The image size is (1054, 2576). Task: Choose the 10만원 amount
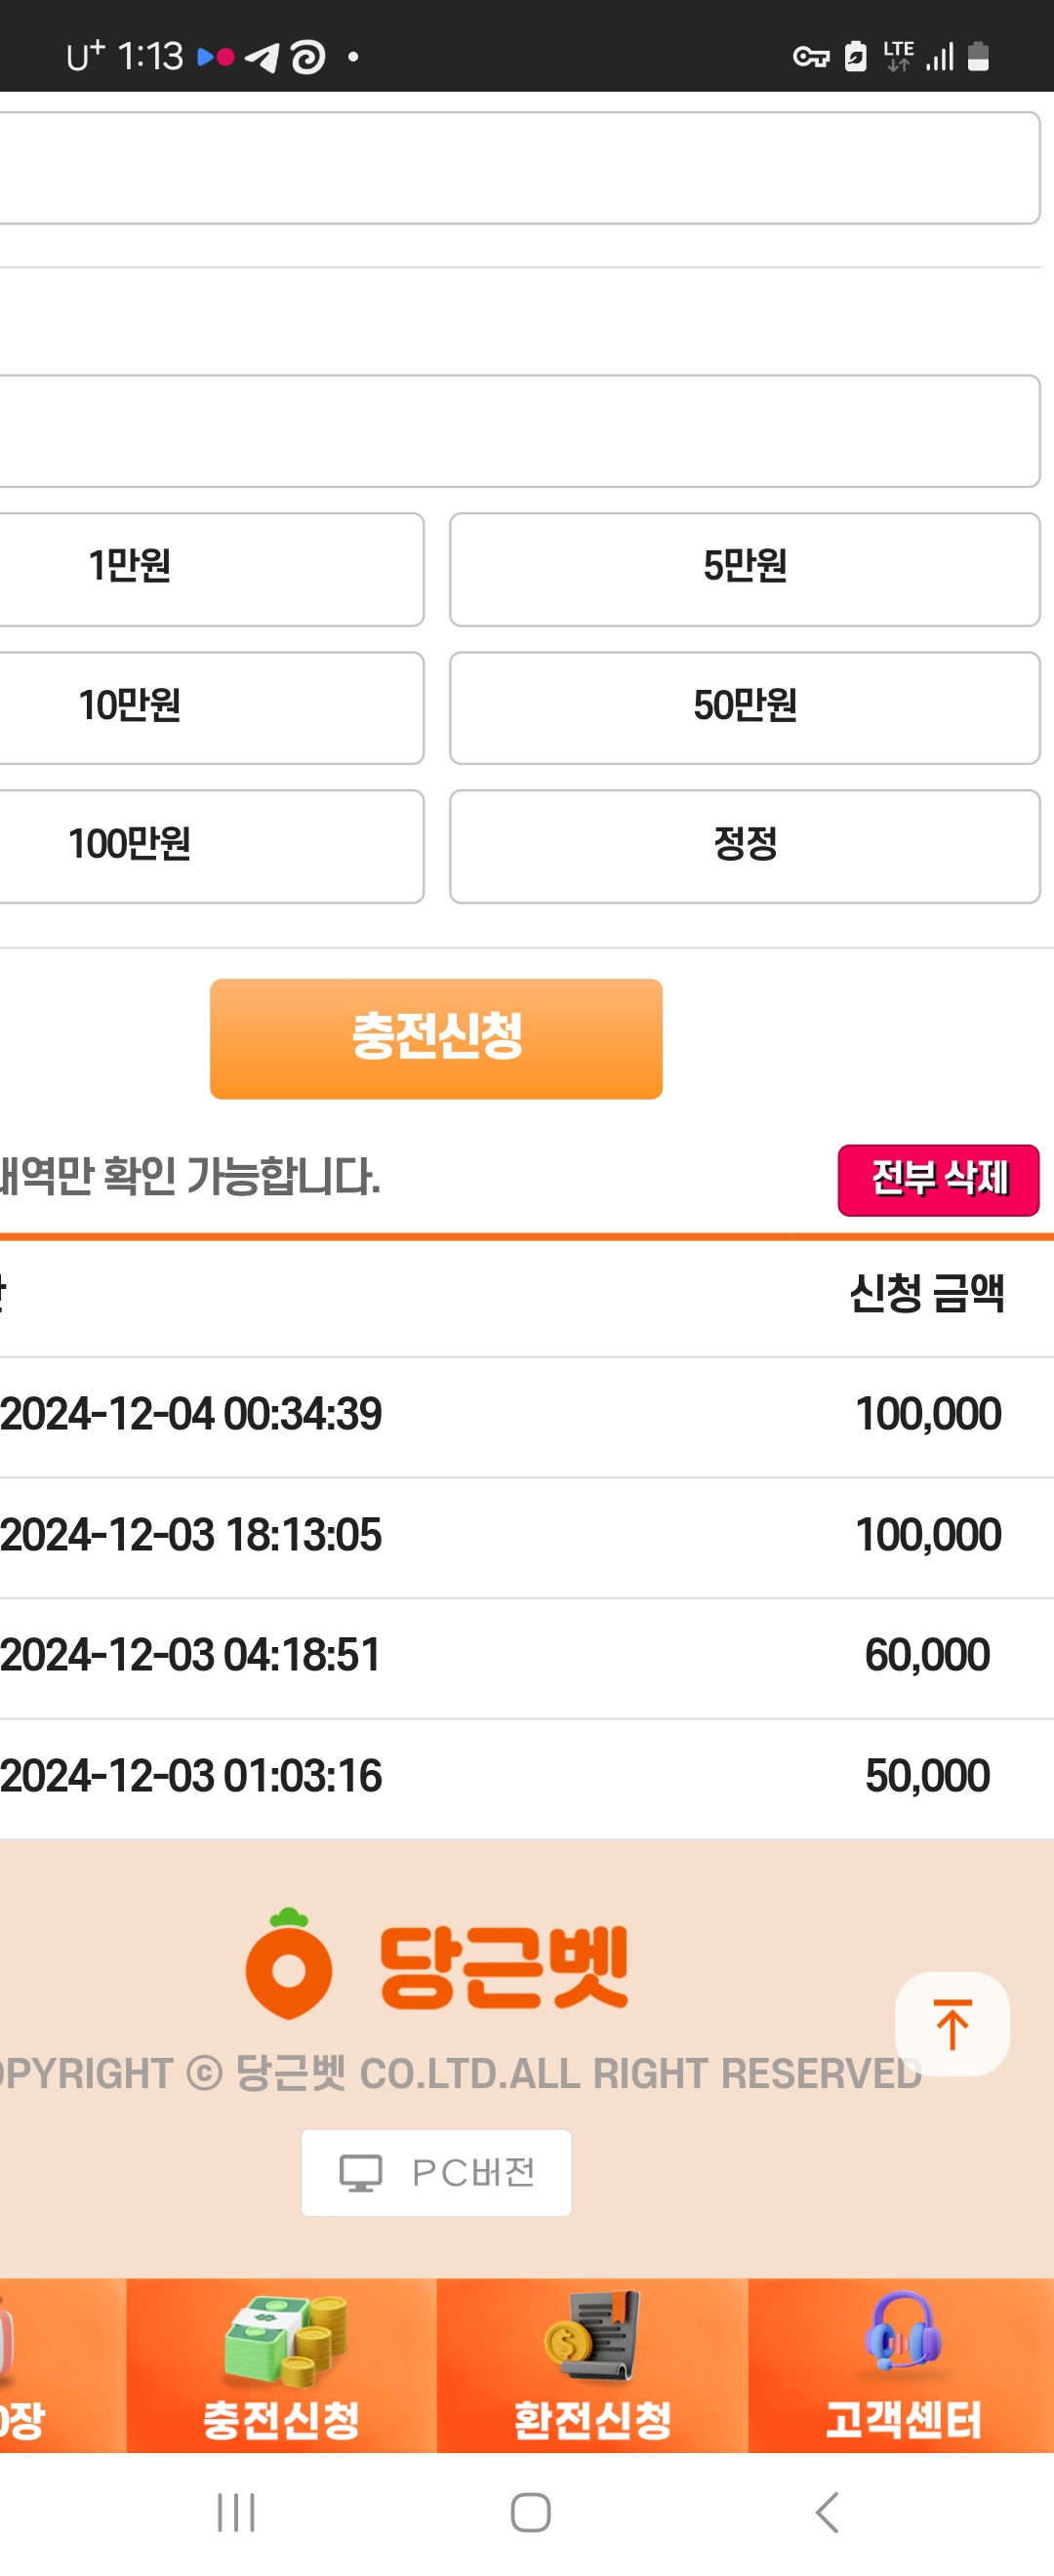(x=211, y=708)
